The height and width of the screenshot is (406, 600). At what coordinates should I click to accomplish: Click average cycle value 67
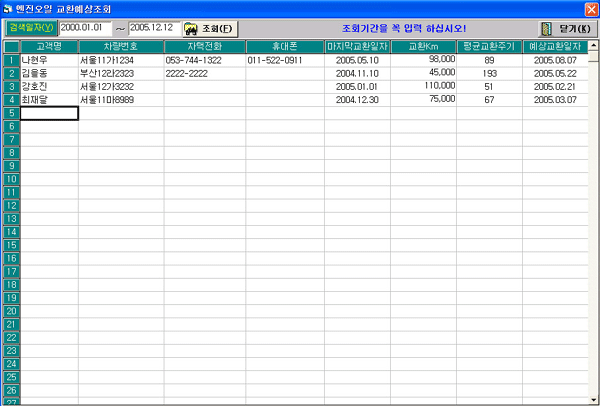pos(489,100)
